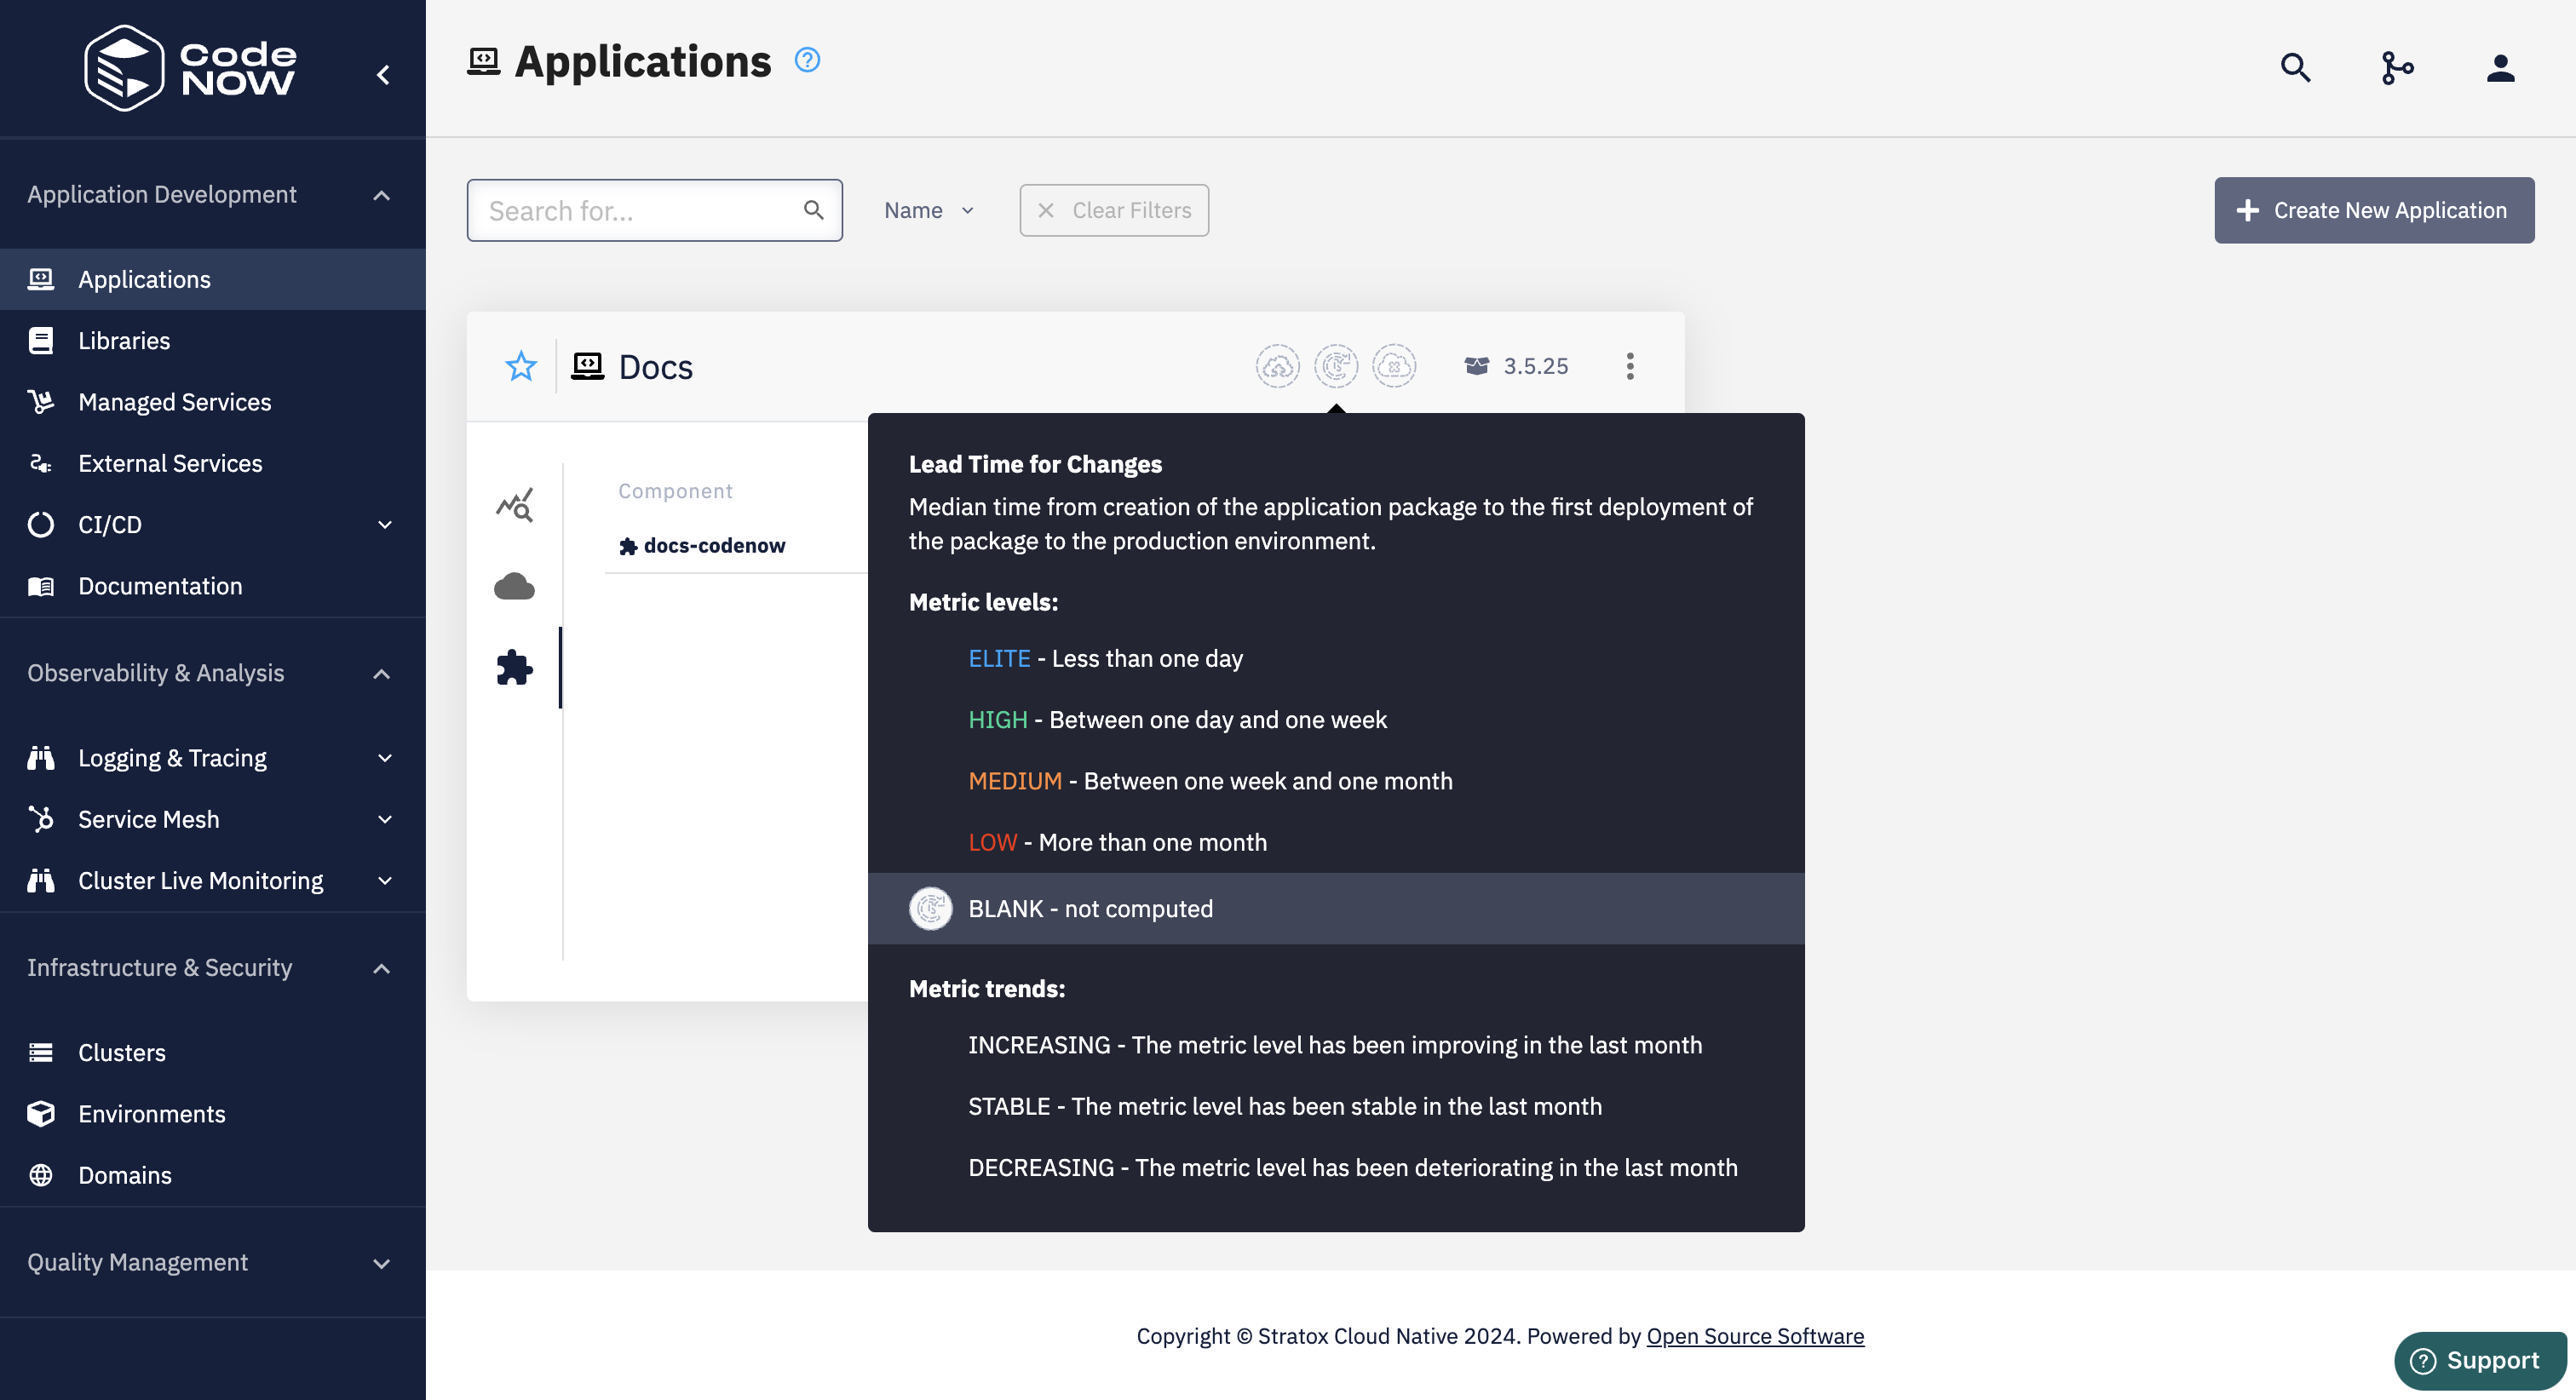Click the help icon next to Applications title

pyautogui.click(x=807, y=60)
